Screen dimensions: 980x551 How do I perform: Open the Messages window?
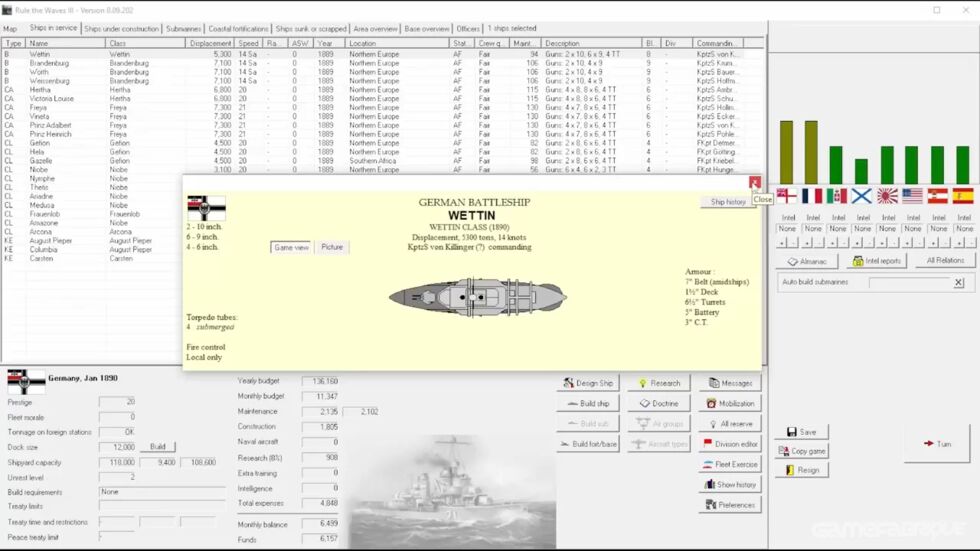click(x=730, y=383)
